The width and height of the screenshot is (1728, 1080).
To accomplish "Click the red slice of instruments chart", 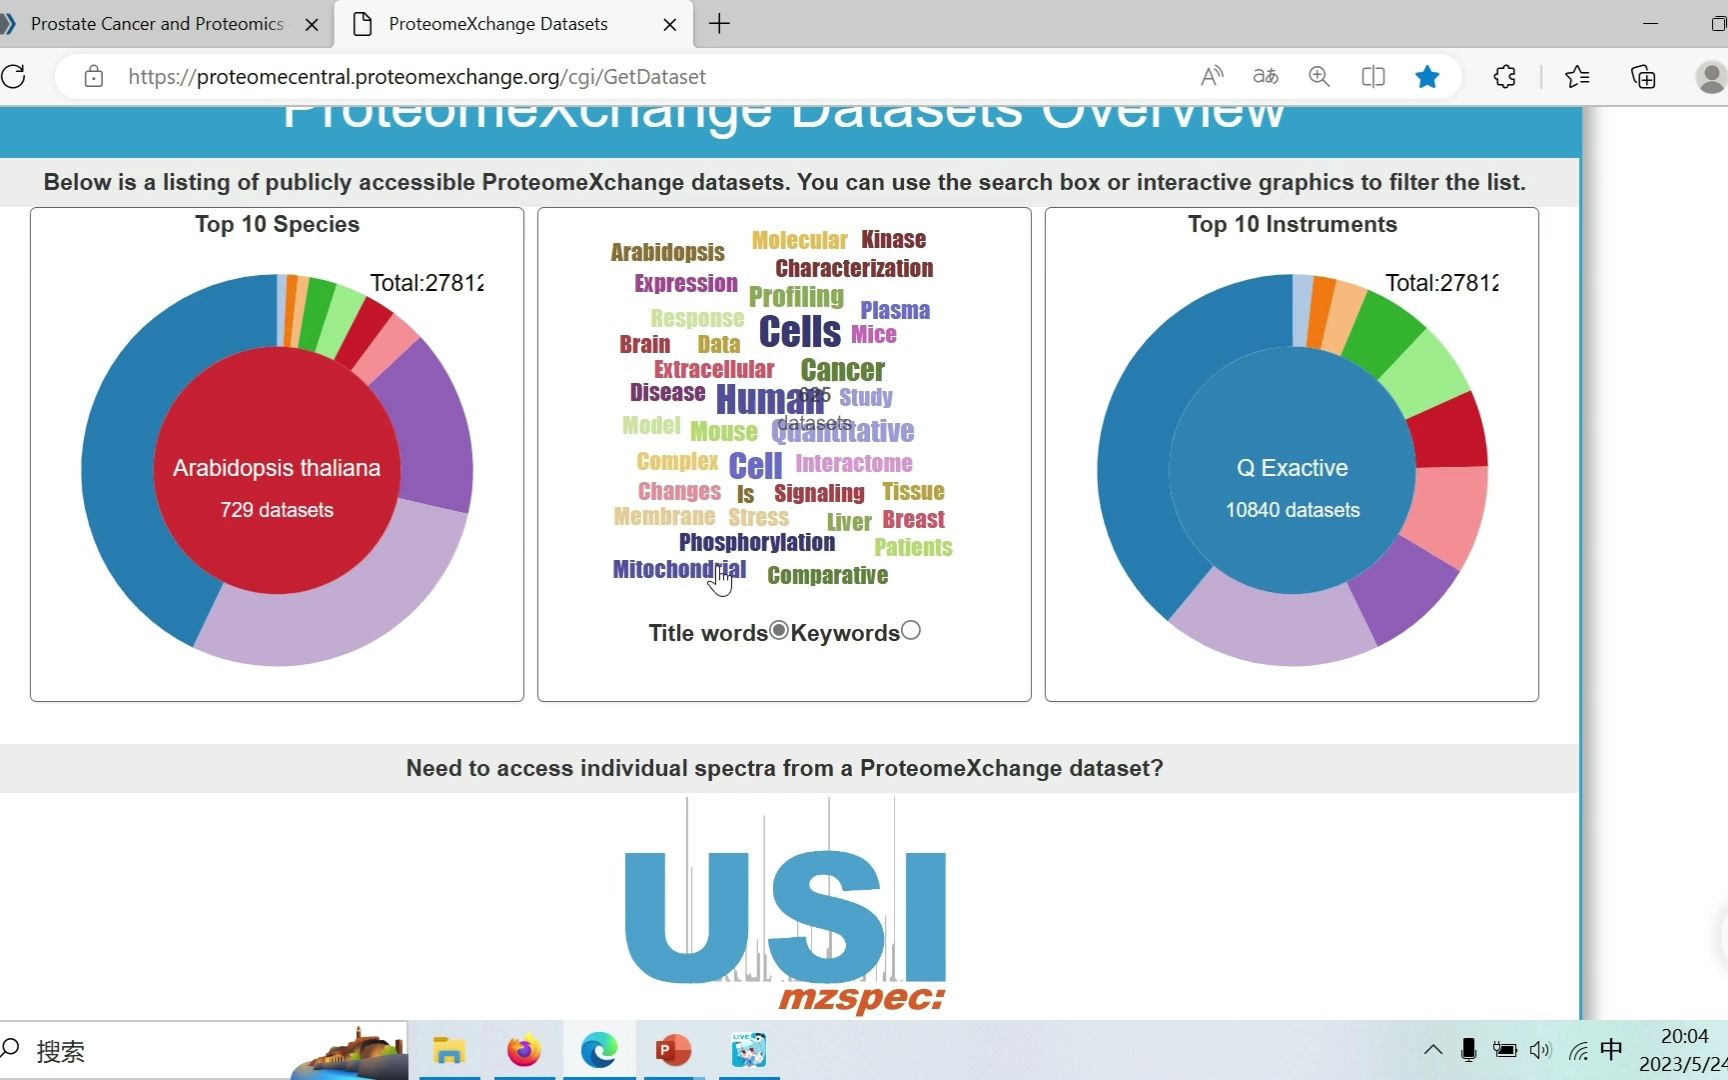I will 1450,430.
